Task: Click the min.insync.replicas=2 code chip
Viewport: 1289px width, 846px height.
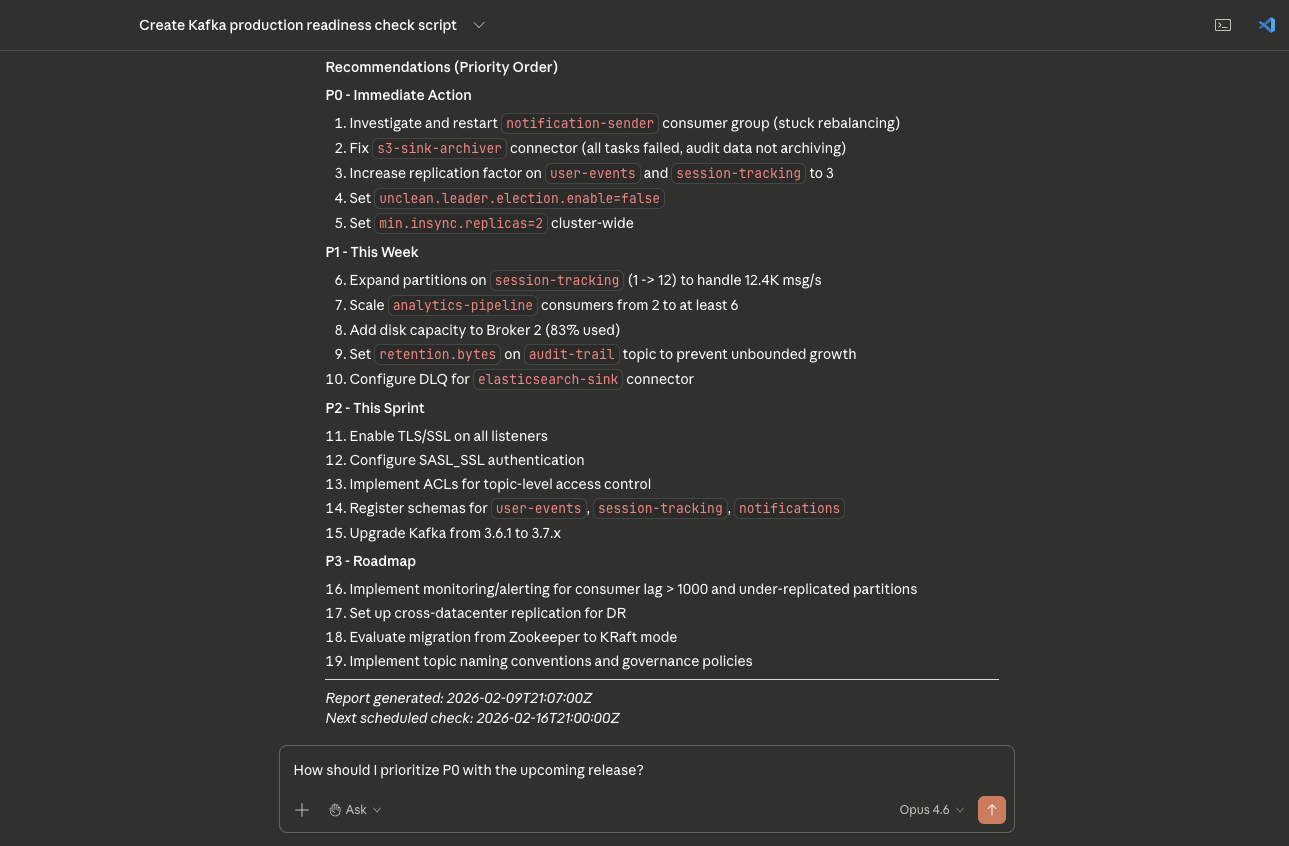Action: click(460, 223)
